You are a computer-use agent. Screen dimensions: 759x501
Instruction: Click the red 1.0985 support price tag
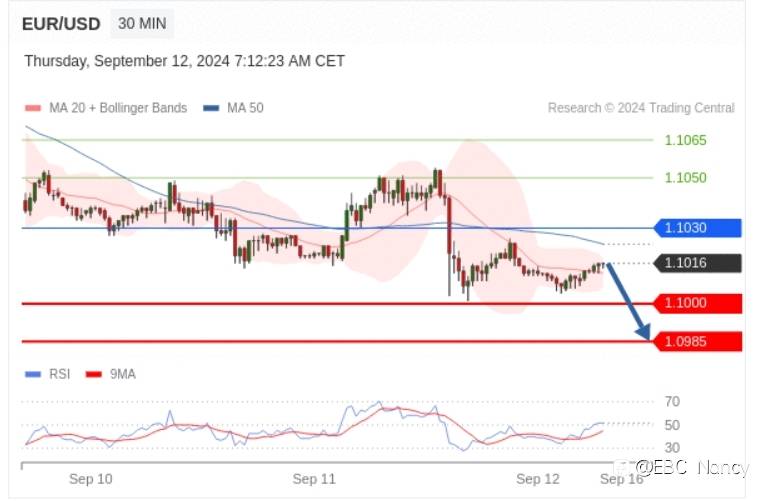pos(698,342)
